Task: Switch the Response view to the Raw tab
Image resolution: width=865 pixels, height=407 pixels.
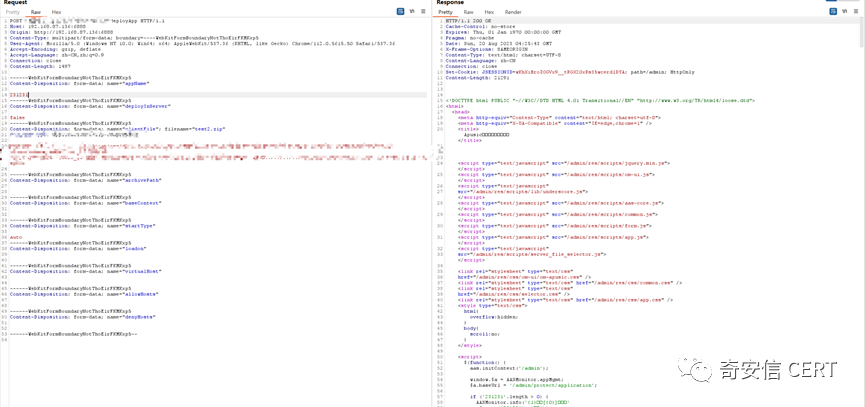Action: (468, 12)
